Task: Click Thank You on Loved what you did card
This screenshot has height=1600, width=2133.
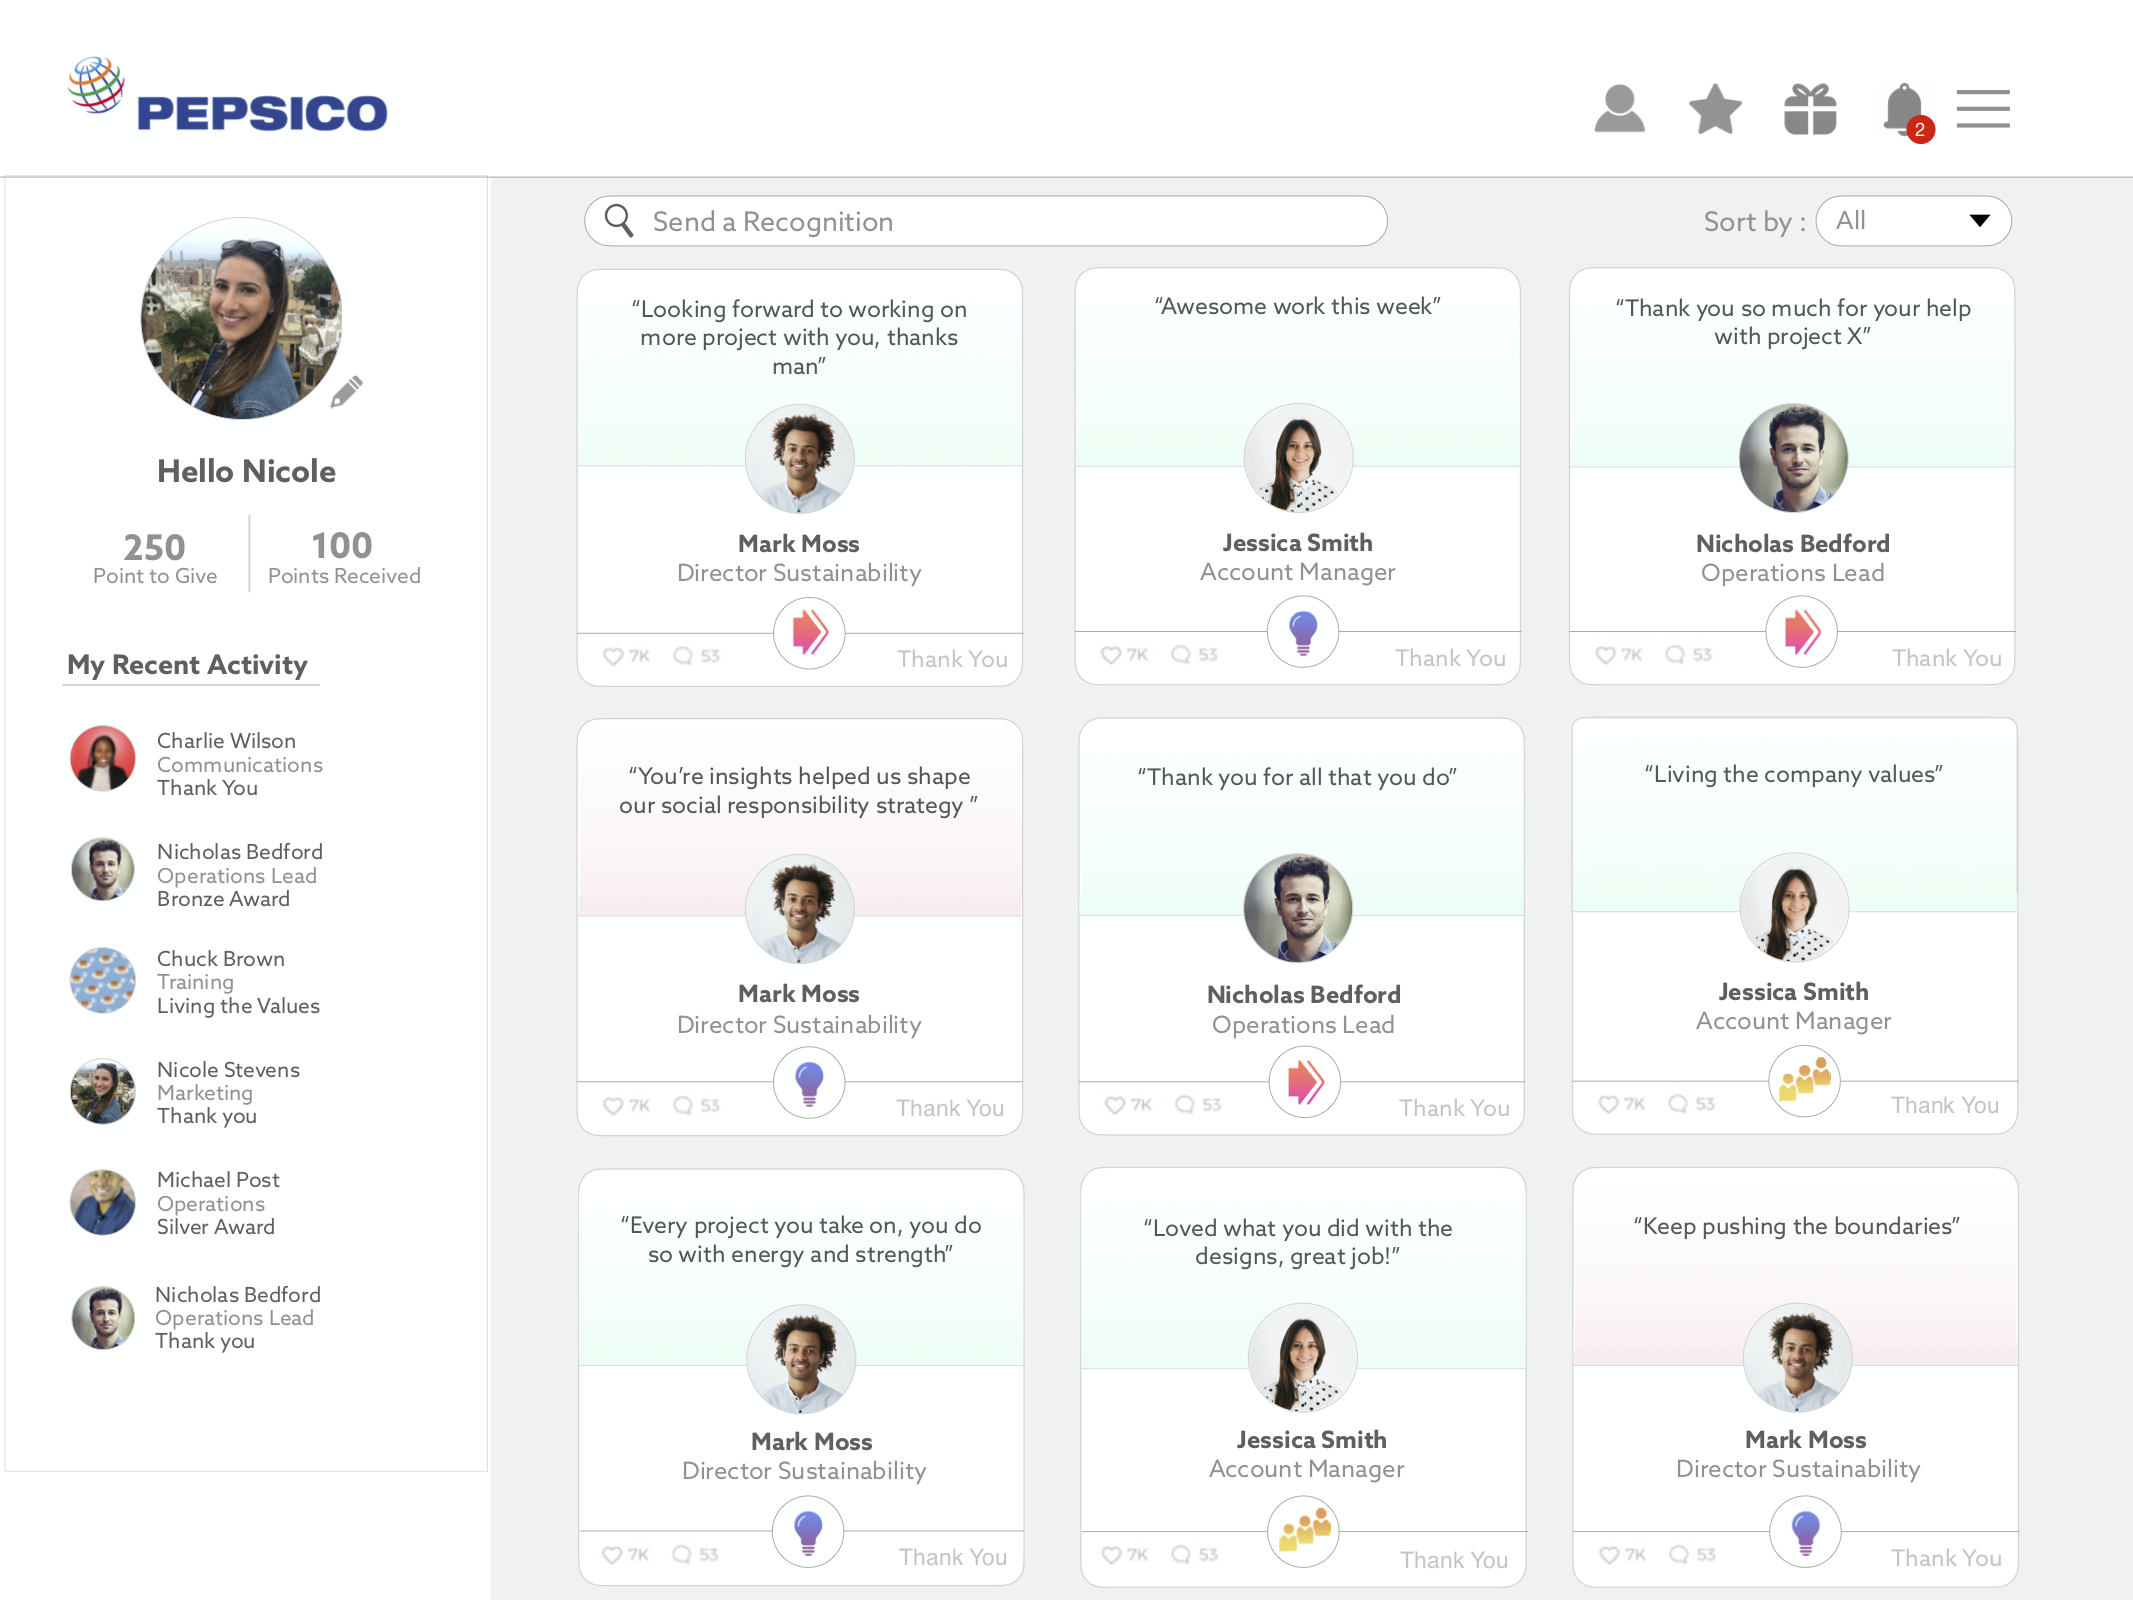Action: 1453,1560
